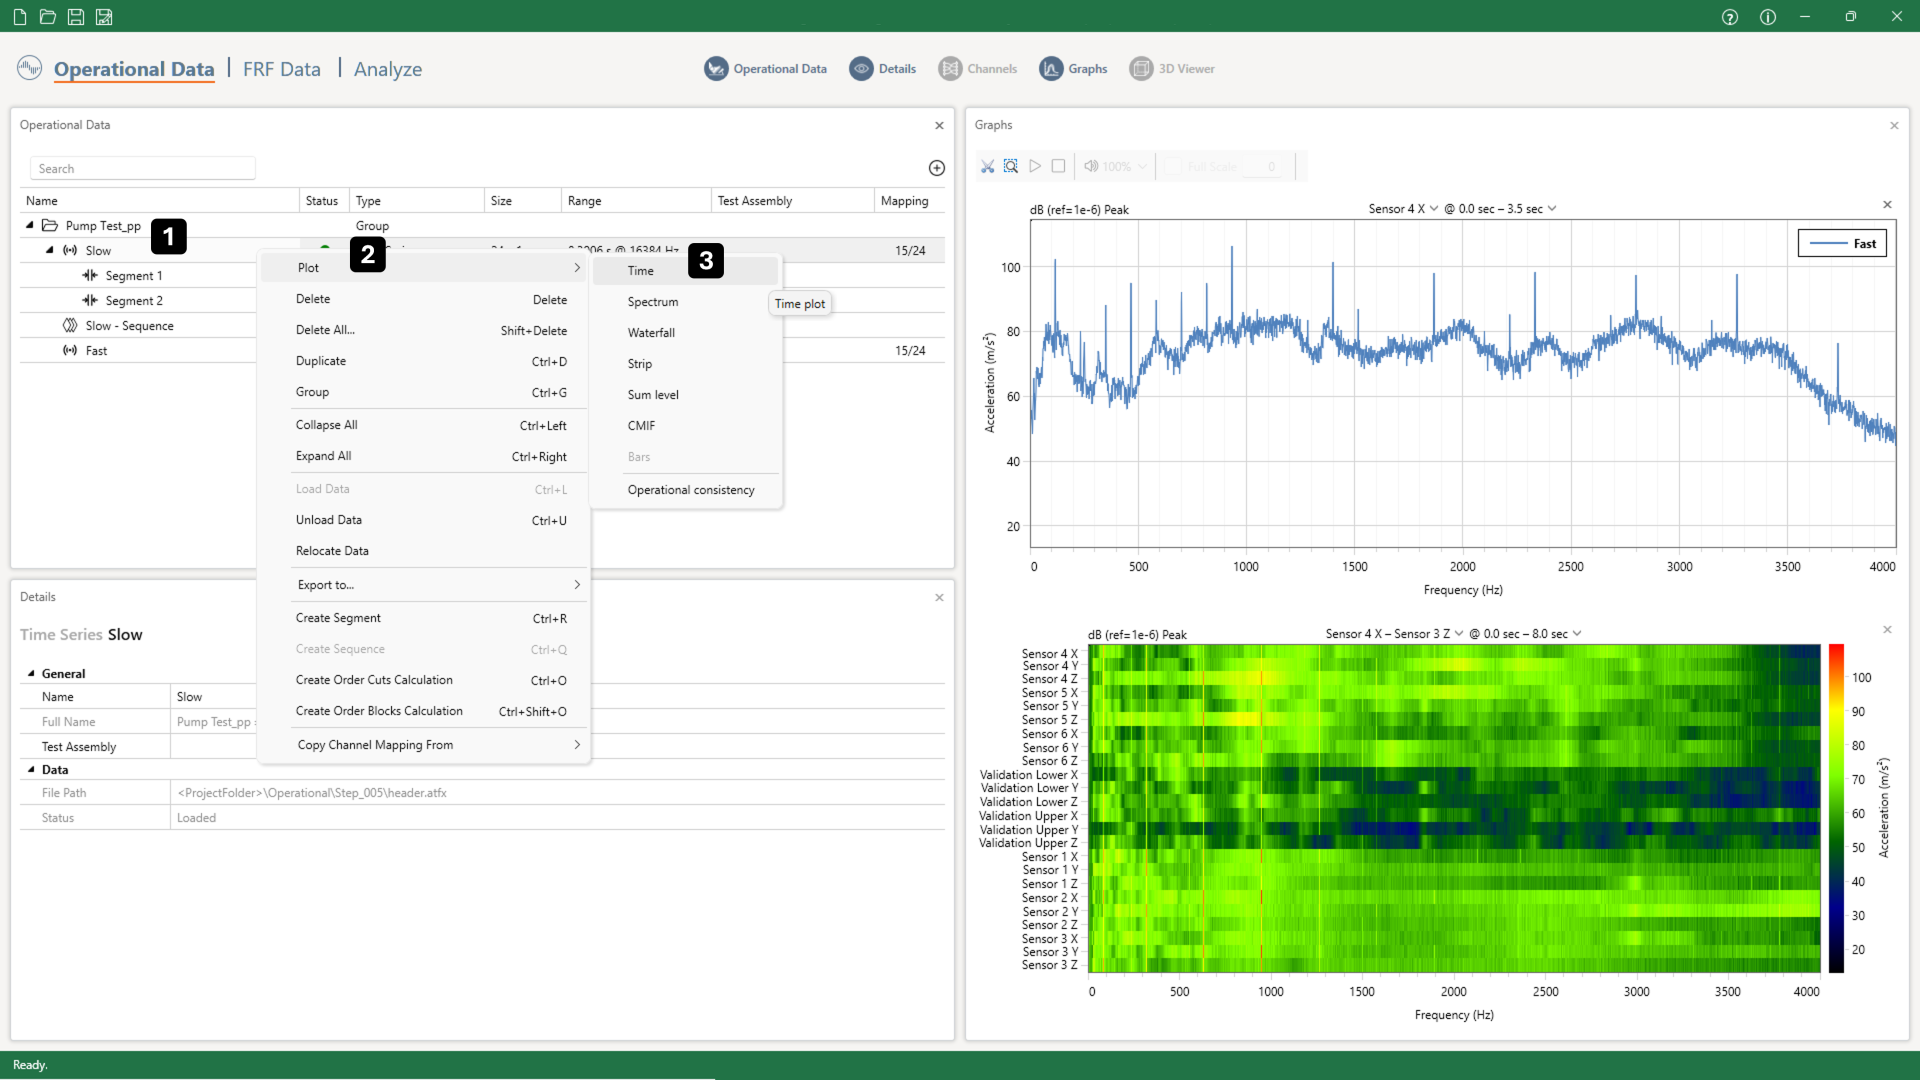
Task: Click the scissors cut icon in Graphs toolbar
Action: (x=987, y=166)
